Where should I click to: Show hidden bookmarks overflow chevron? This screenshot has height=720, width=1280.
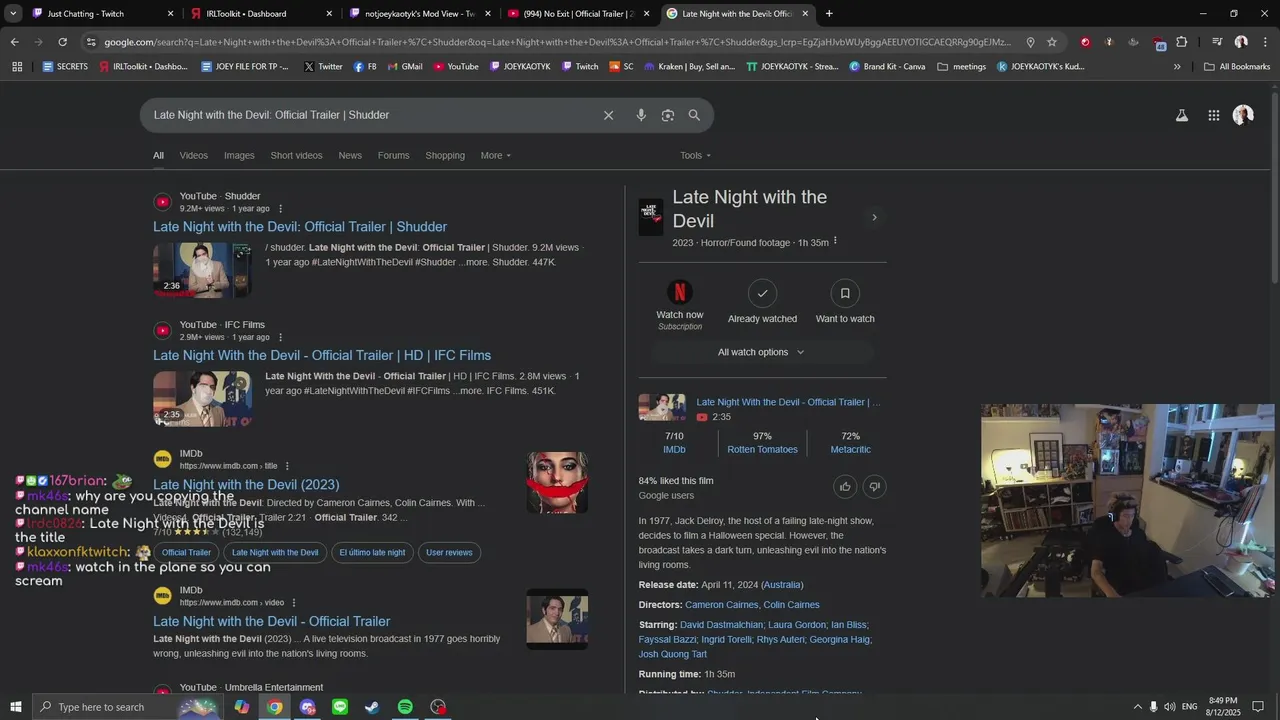(1177, 67)
